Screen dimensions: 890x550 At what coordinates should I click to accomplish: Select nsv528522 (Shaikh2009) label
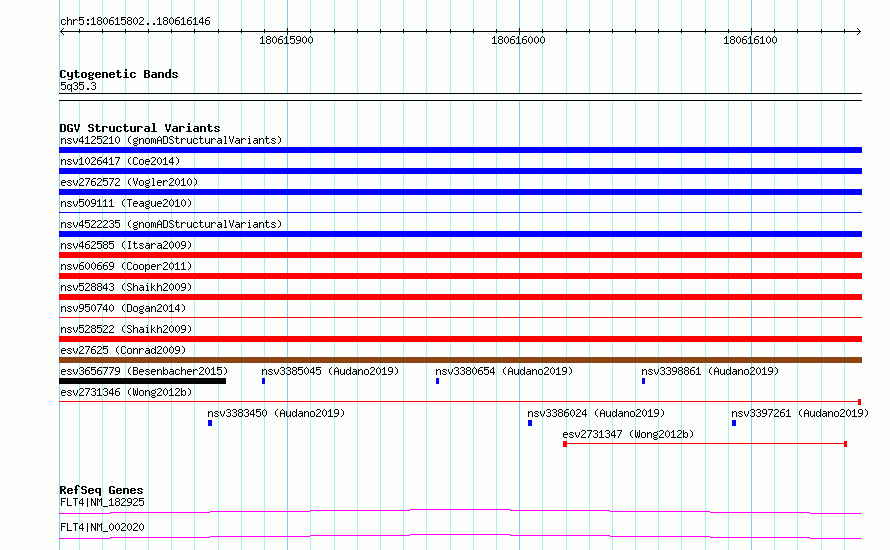pyautogui.click(x=126, y=329)
